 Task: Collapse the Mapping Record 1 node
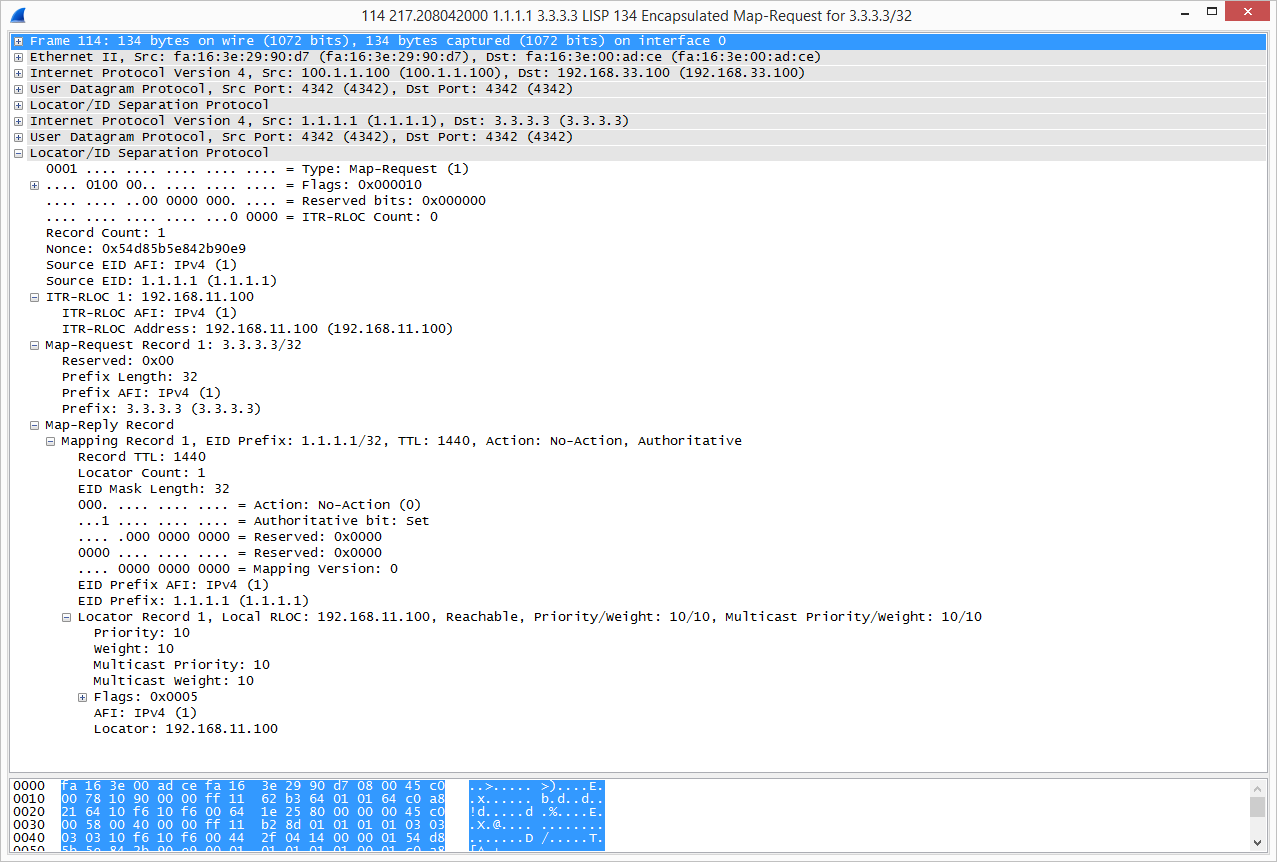point(51,441)
